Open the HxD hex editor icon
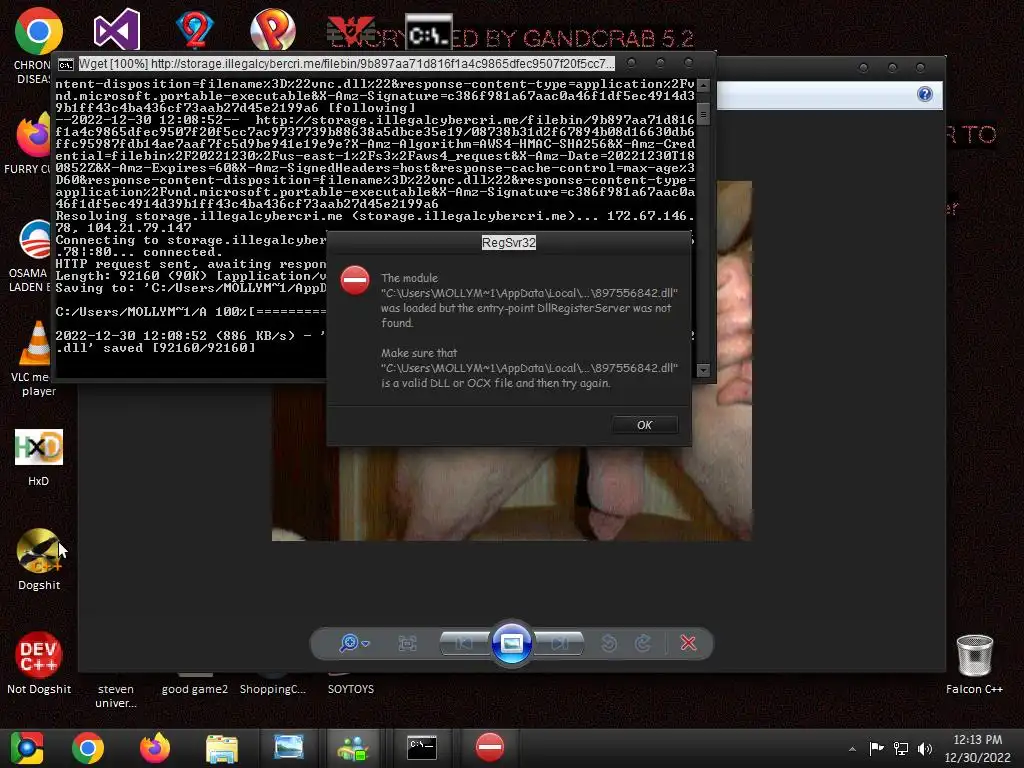This screenshot has width=1024, height=768. coord(39,447)
